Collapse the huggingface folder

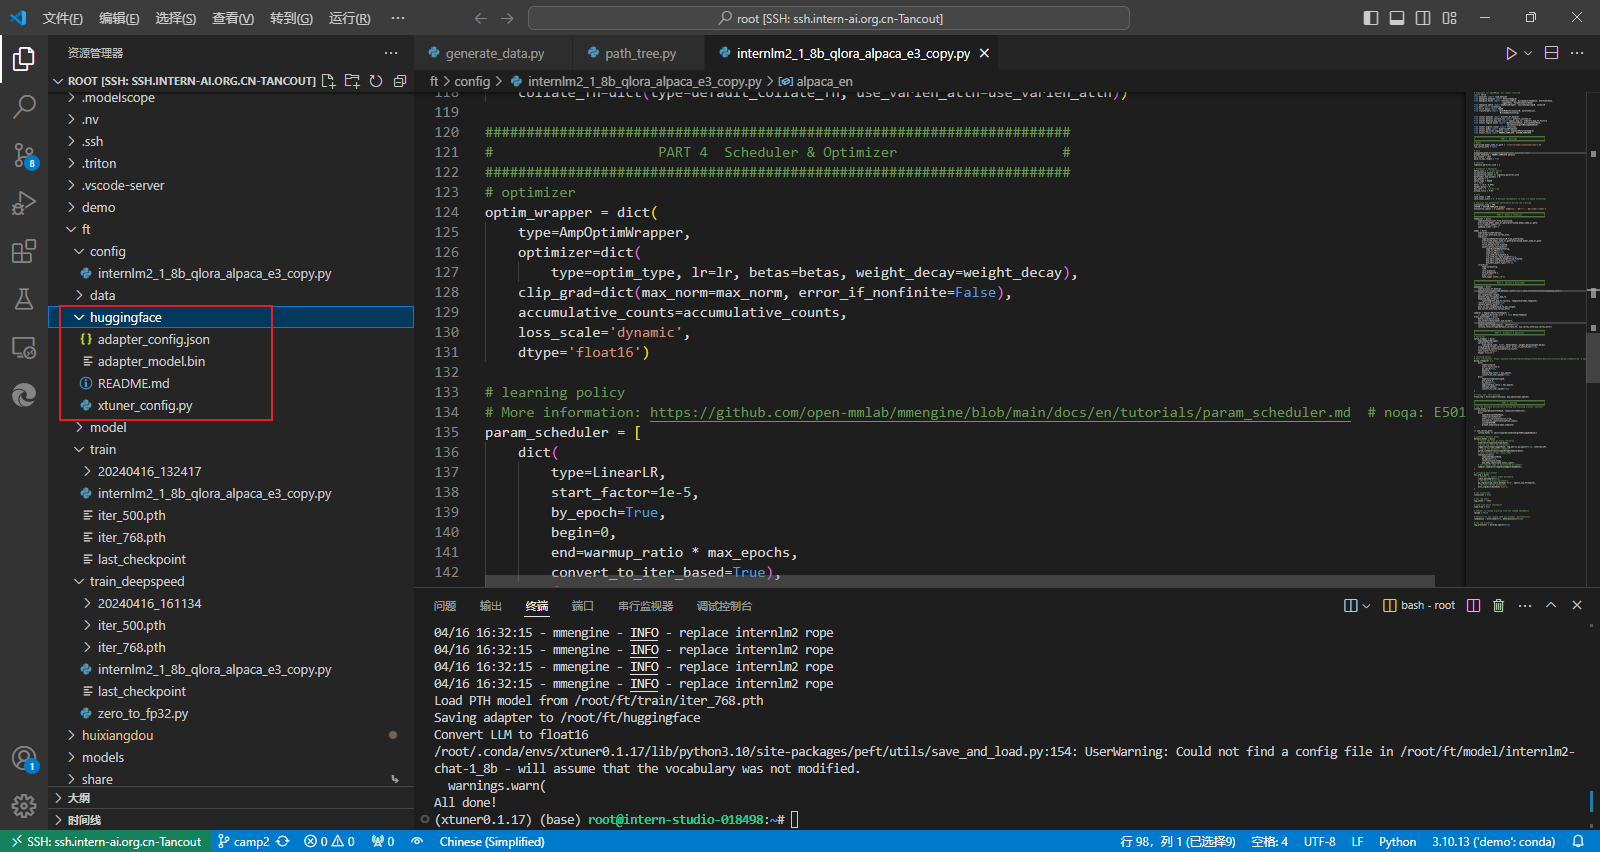pyautogui.click(x=125, y=317)
